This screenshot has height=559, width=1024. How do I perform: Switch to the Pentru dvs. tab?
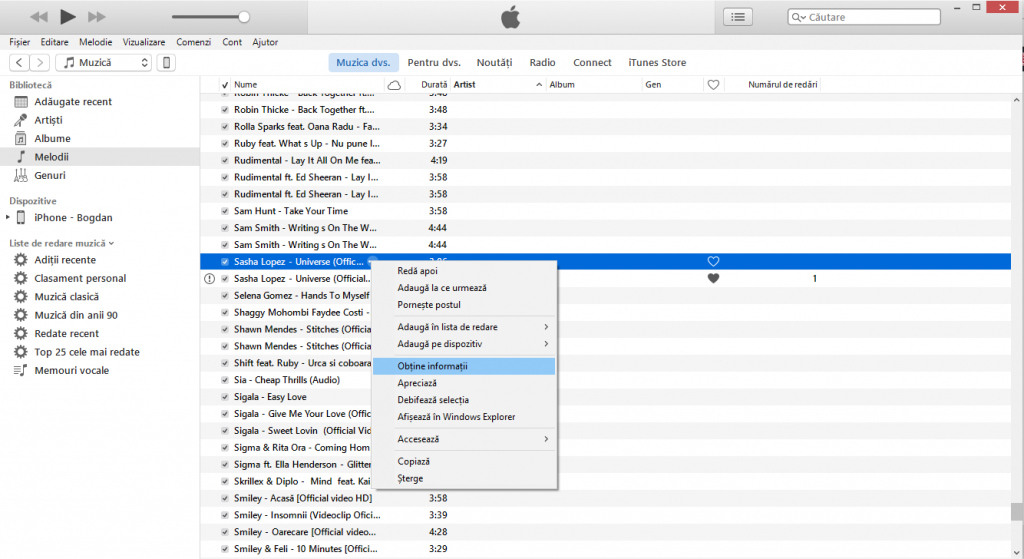(434, 63)
